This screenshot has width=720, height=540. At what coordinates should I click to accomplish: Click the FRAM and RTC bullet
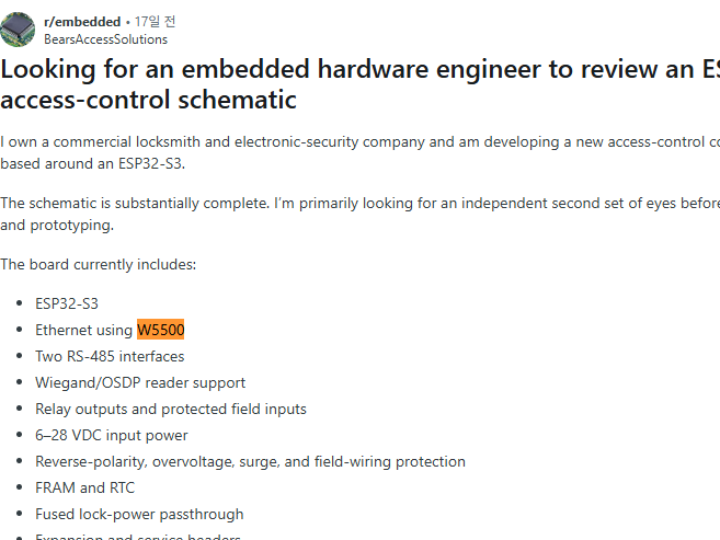[x=85, y=488]
